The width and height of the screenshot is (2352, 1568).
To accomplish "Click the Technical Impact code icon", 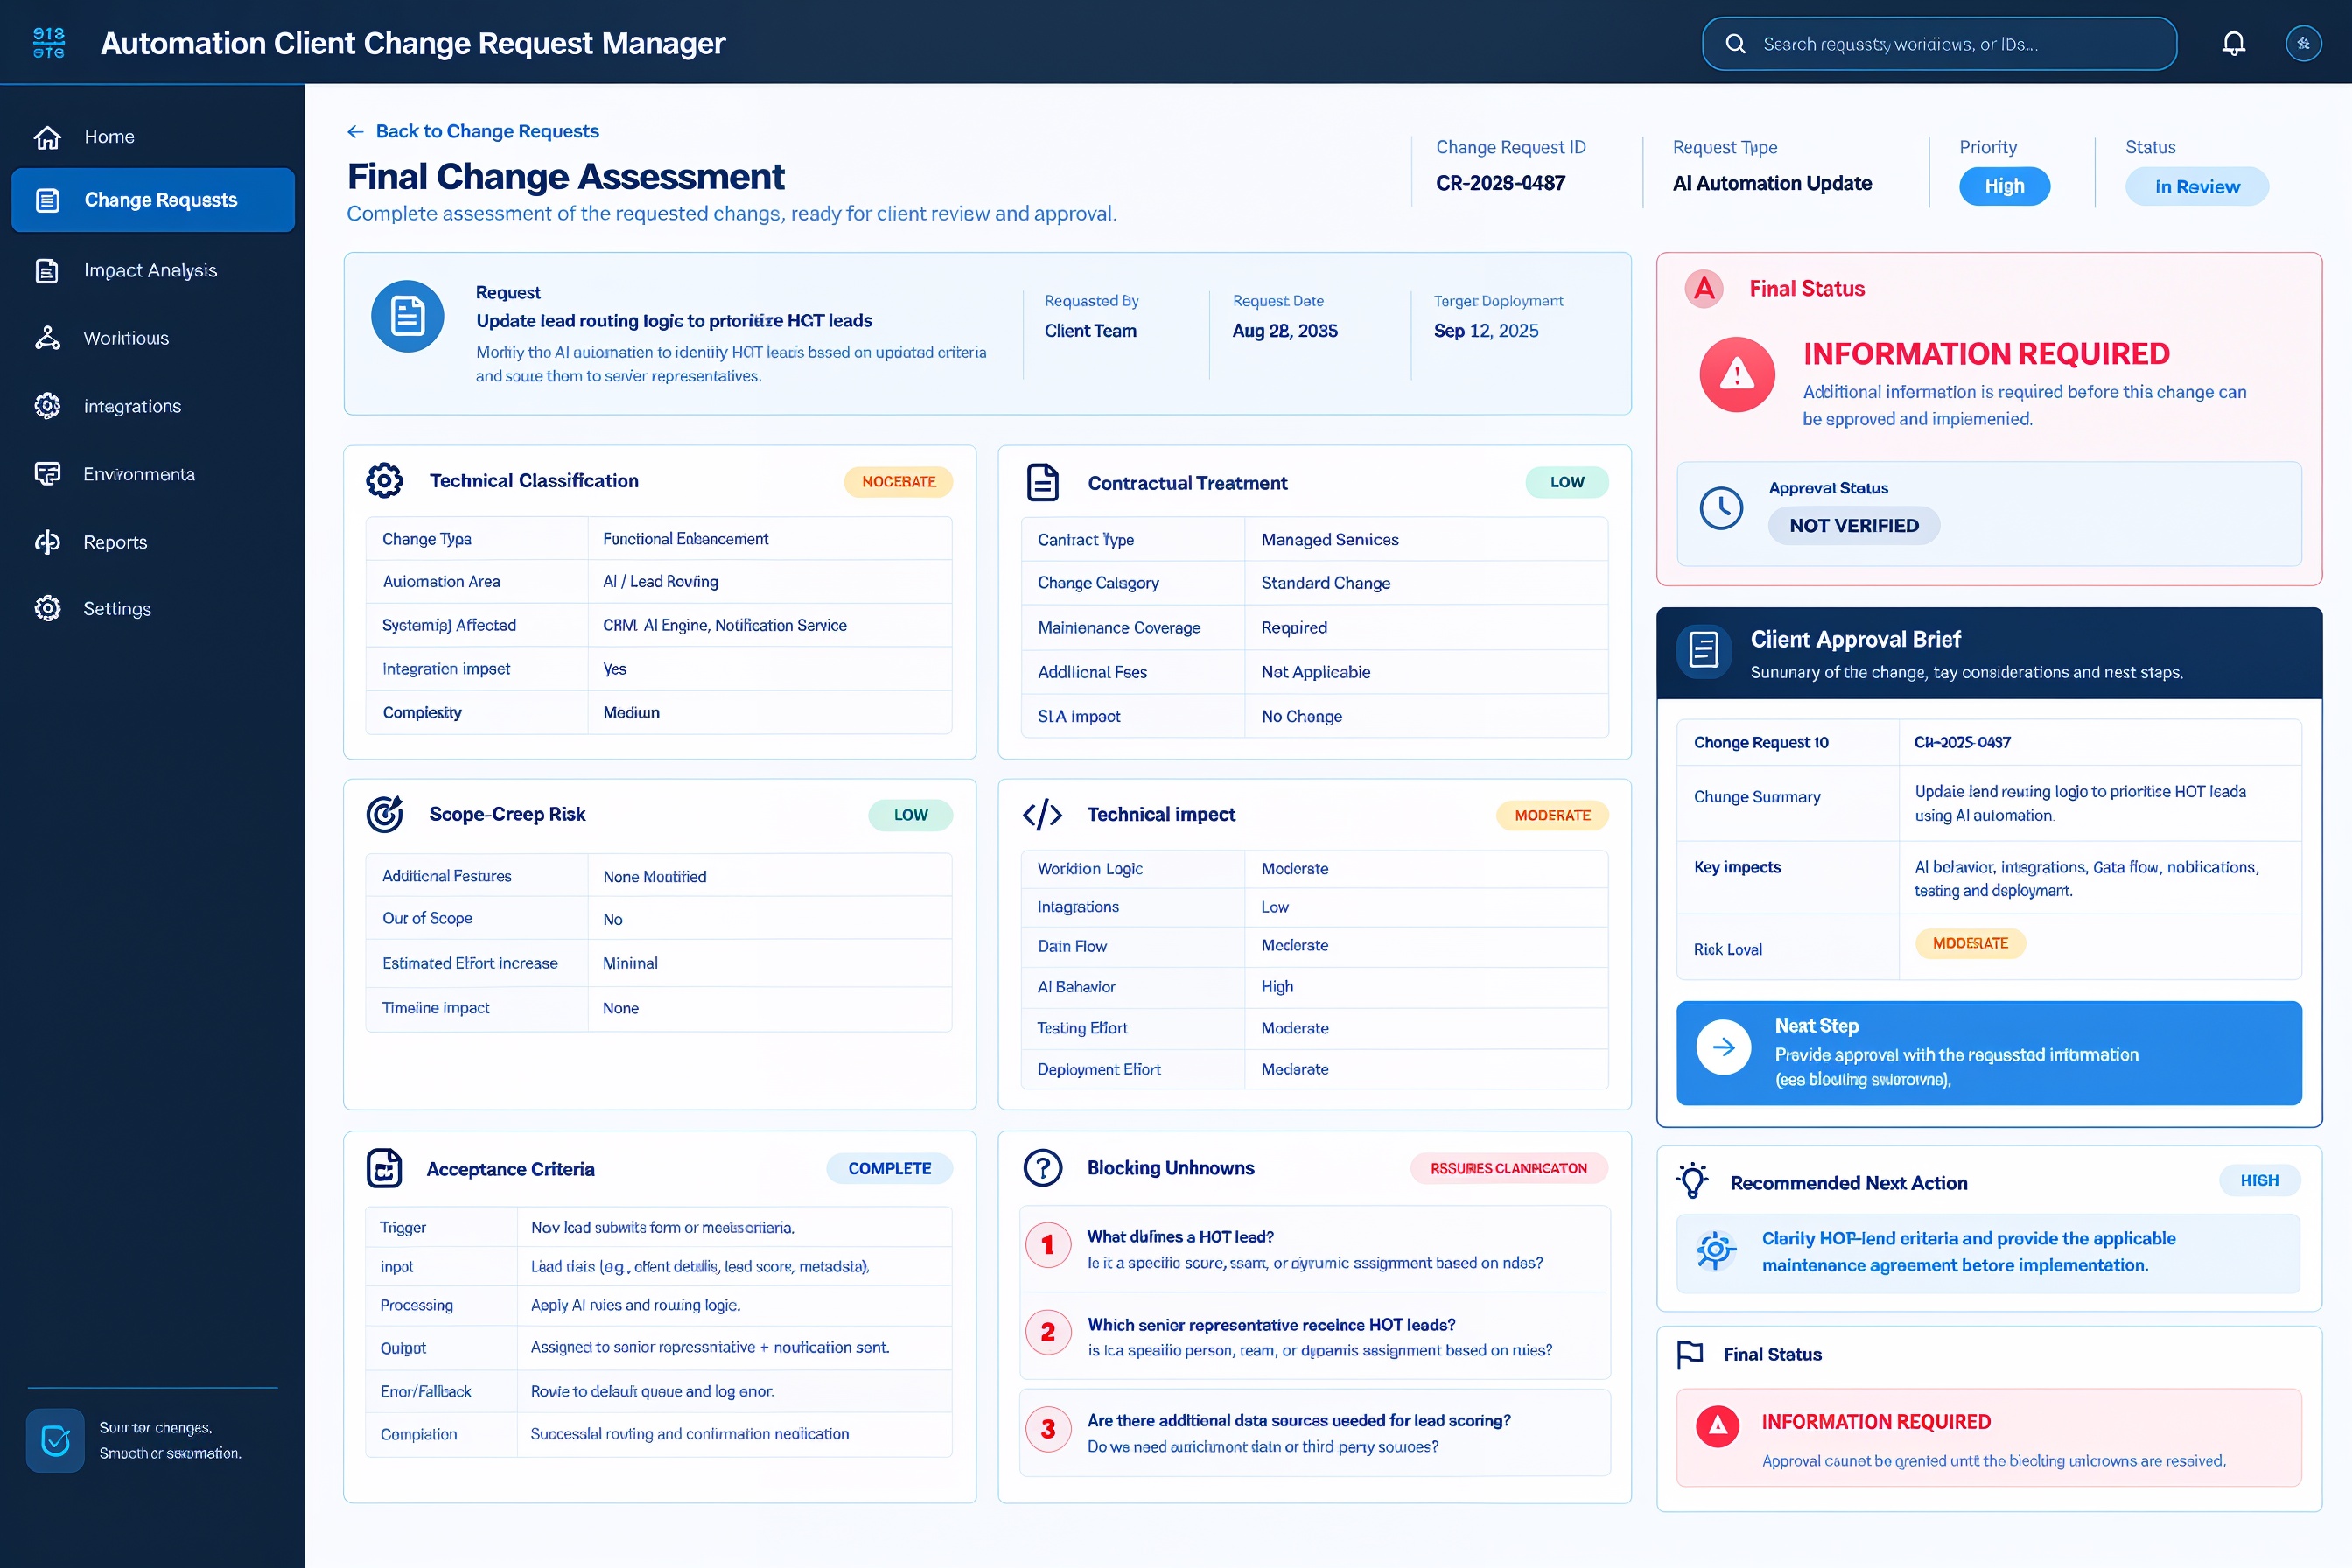I will [1043, 814].
